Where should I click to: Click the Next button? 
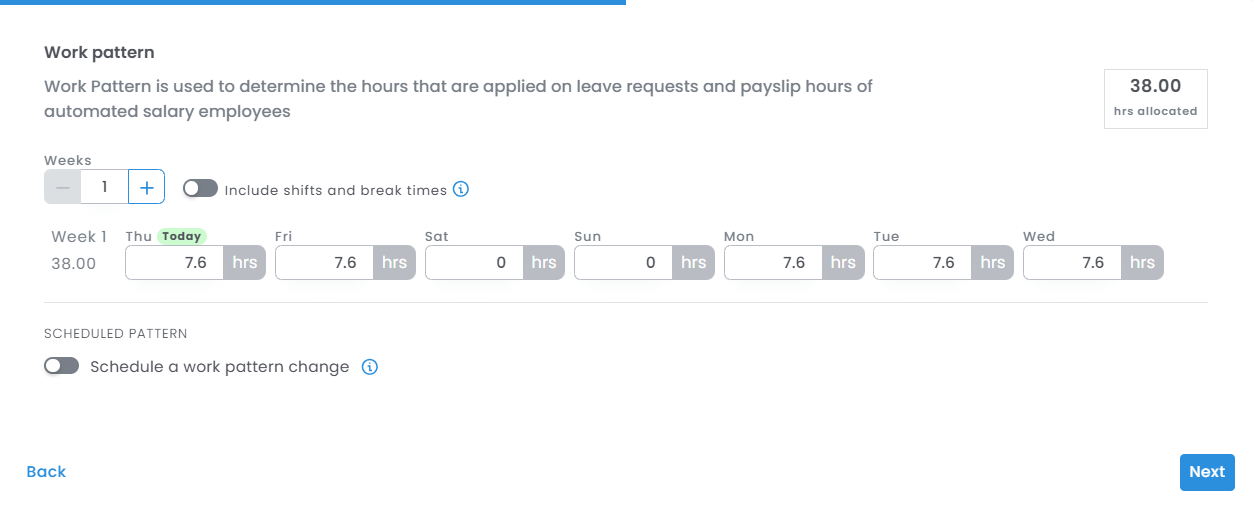[x=1207, y=472]
